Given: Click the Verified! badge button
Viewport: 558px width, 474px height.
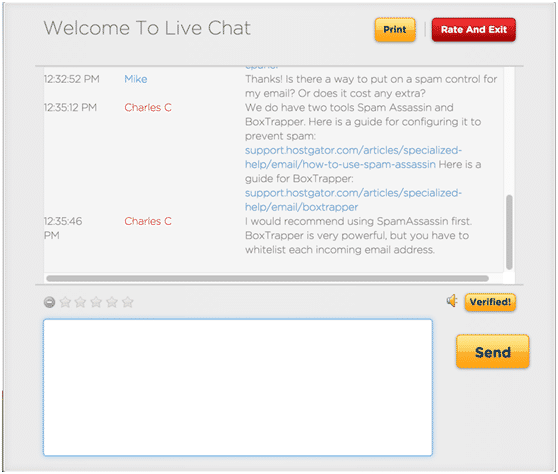Looking at the screenshot, I should point(490,302).
